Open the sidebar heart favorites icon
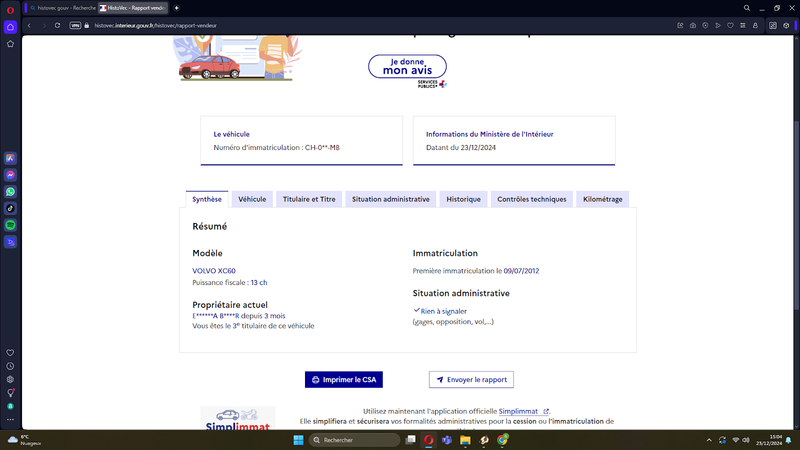 pyautogui.click(x=10, y=353)
